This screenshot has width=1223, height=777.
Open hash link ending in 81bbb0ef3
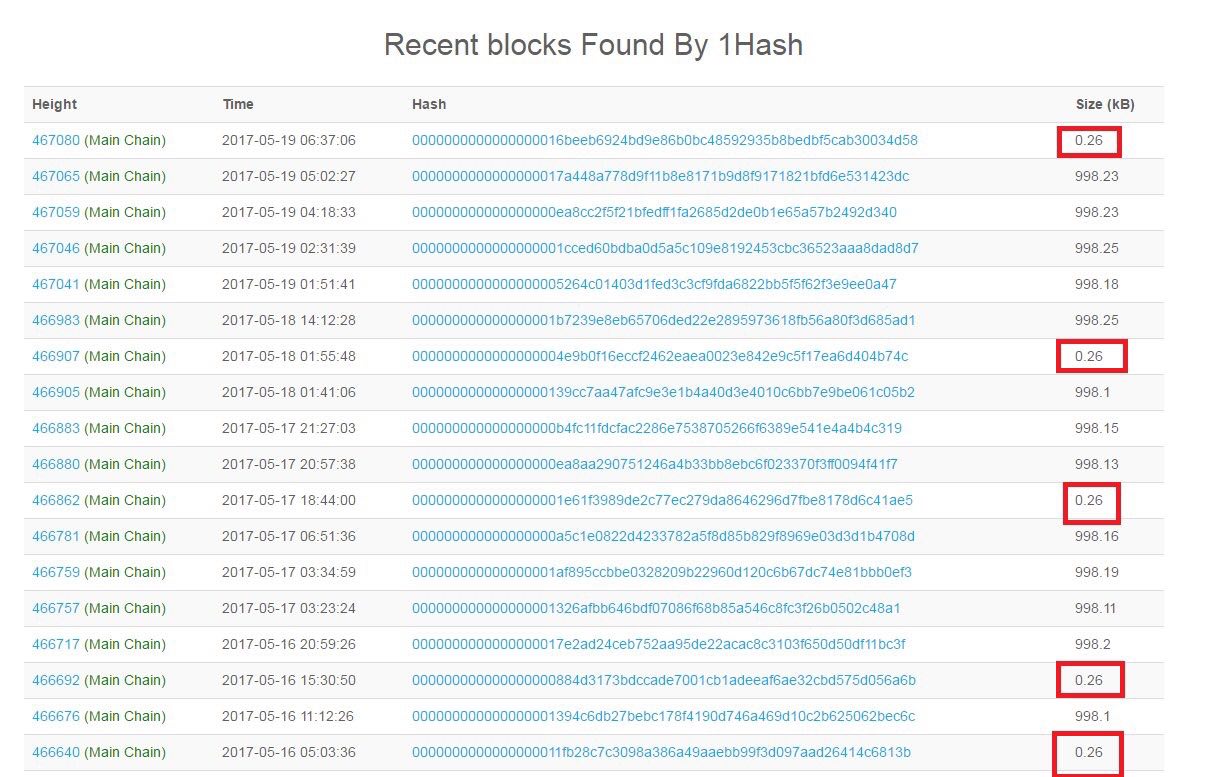(661, 572)
